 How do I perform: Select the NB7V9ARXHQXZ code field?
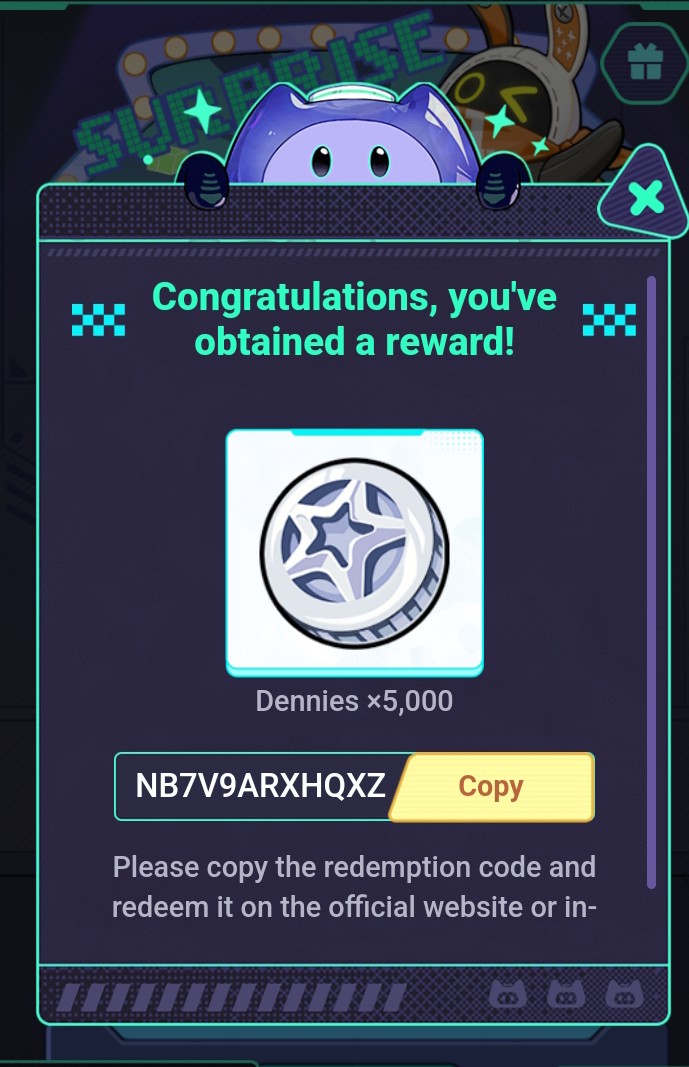tap(261, 786)
